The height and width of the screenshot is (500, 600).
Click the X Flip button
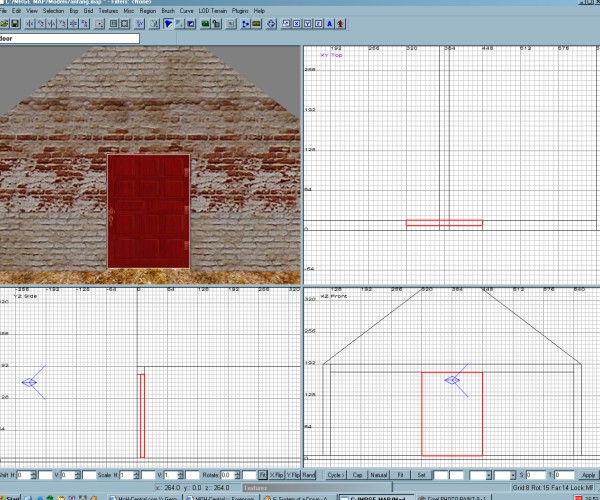point(276,475)
